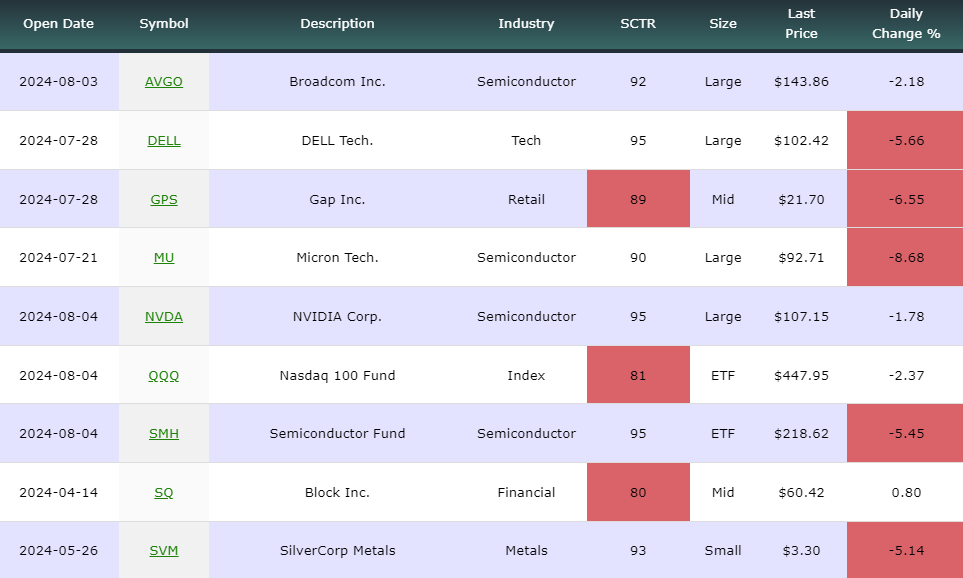Click the Metals industry cell
This screenshot has width=963, height=578.
click(x=526, y=551)
